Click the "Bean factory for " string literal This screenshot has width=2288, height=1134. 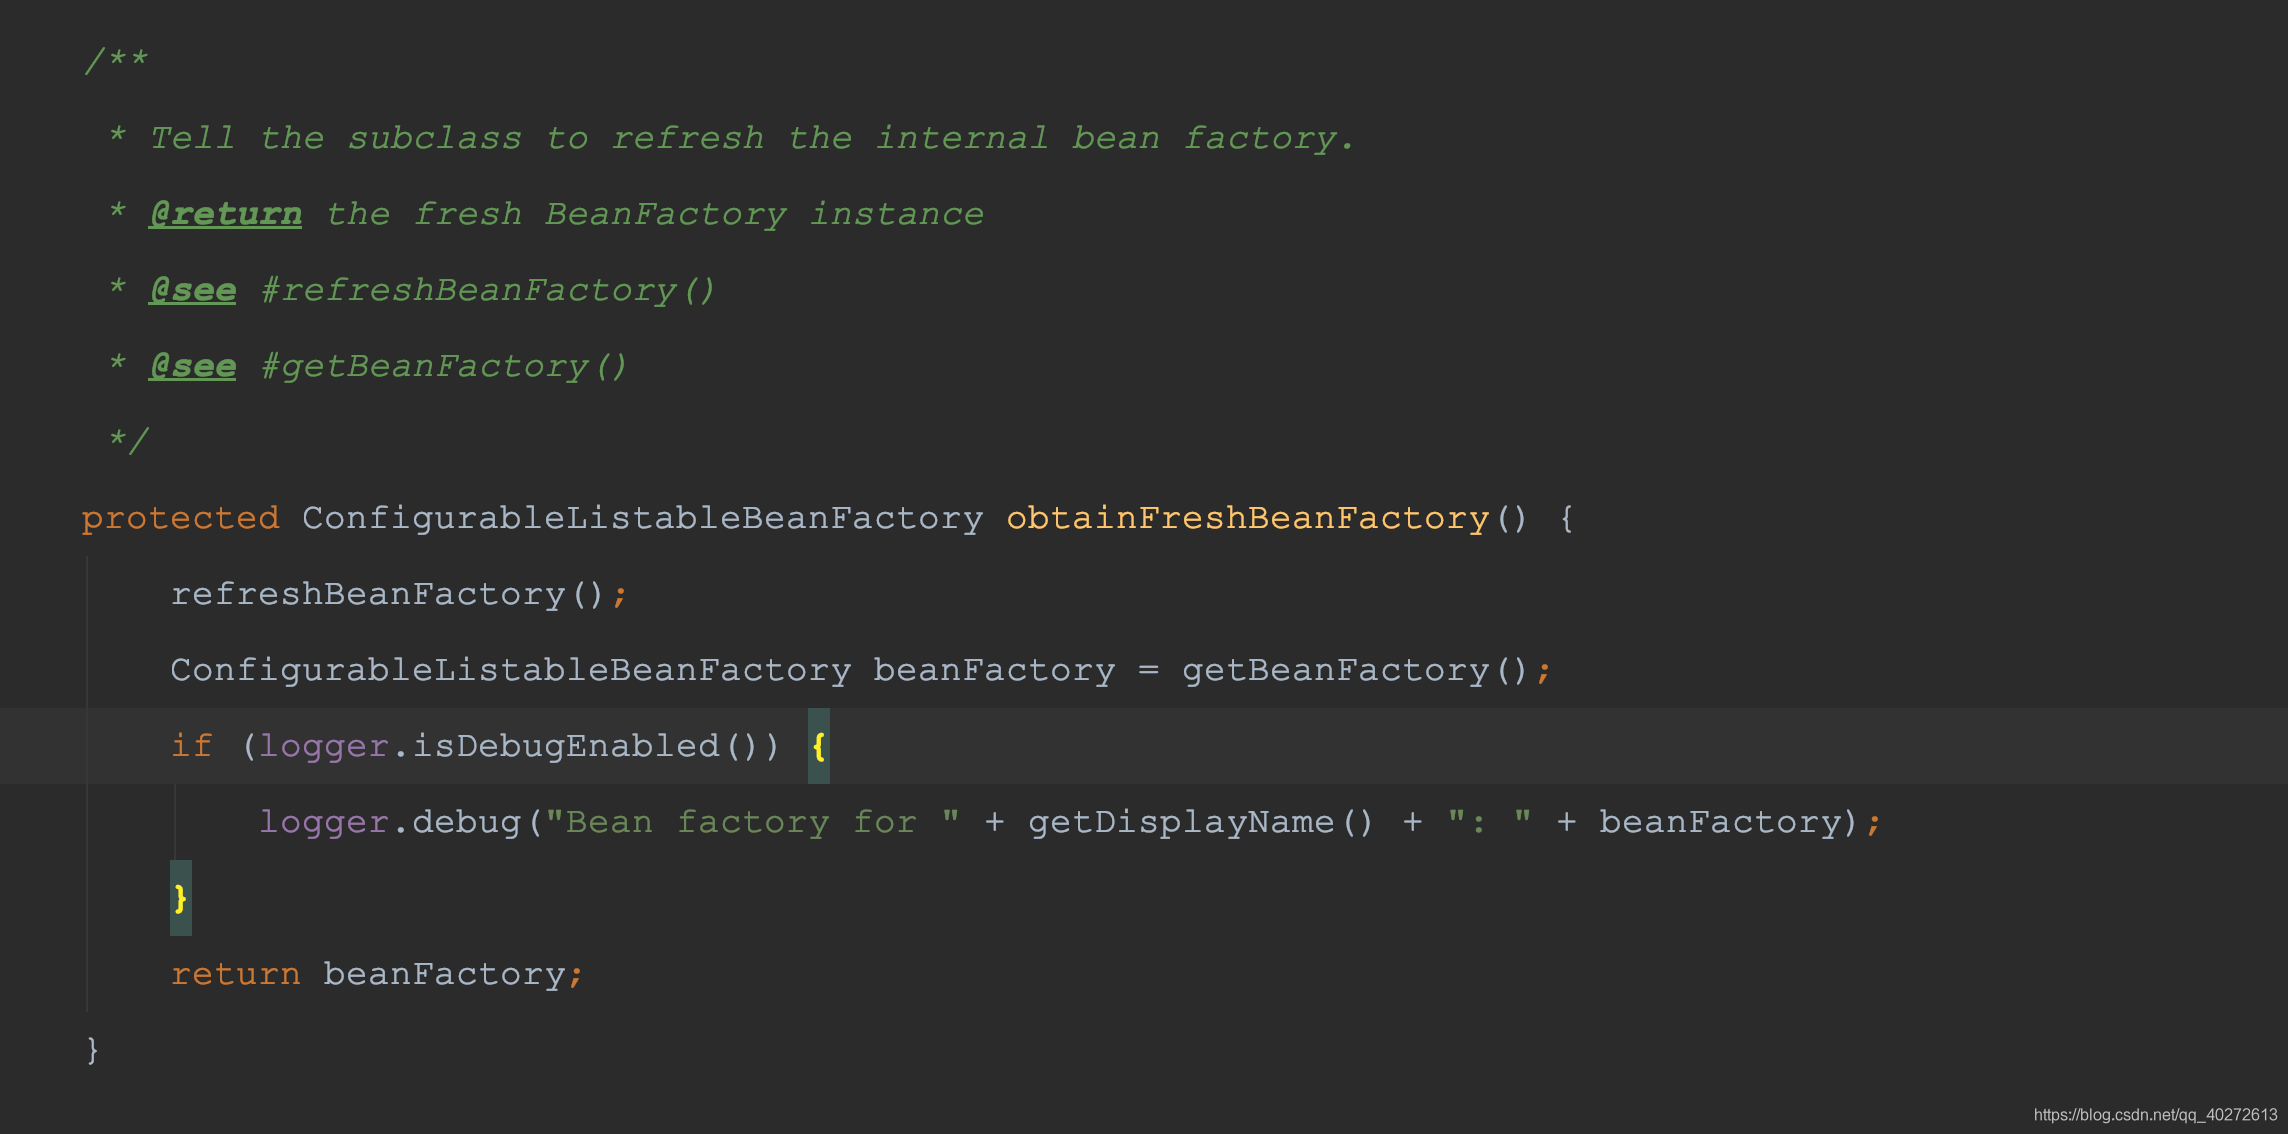click(x=753, y=822)
